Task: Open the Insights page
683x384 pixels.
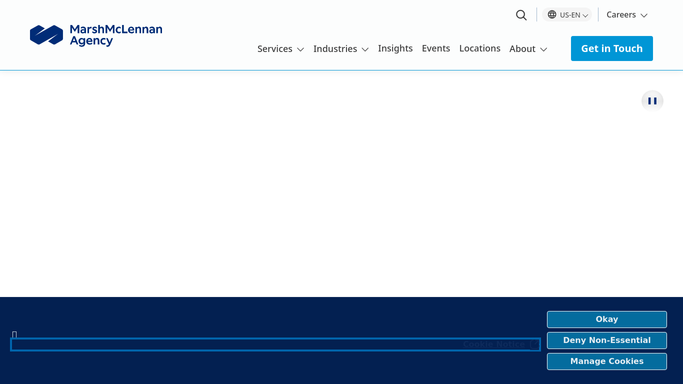Action: tap(395, 48)
